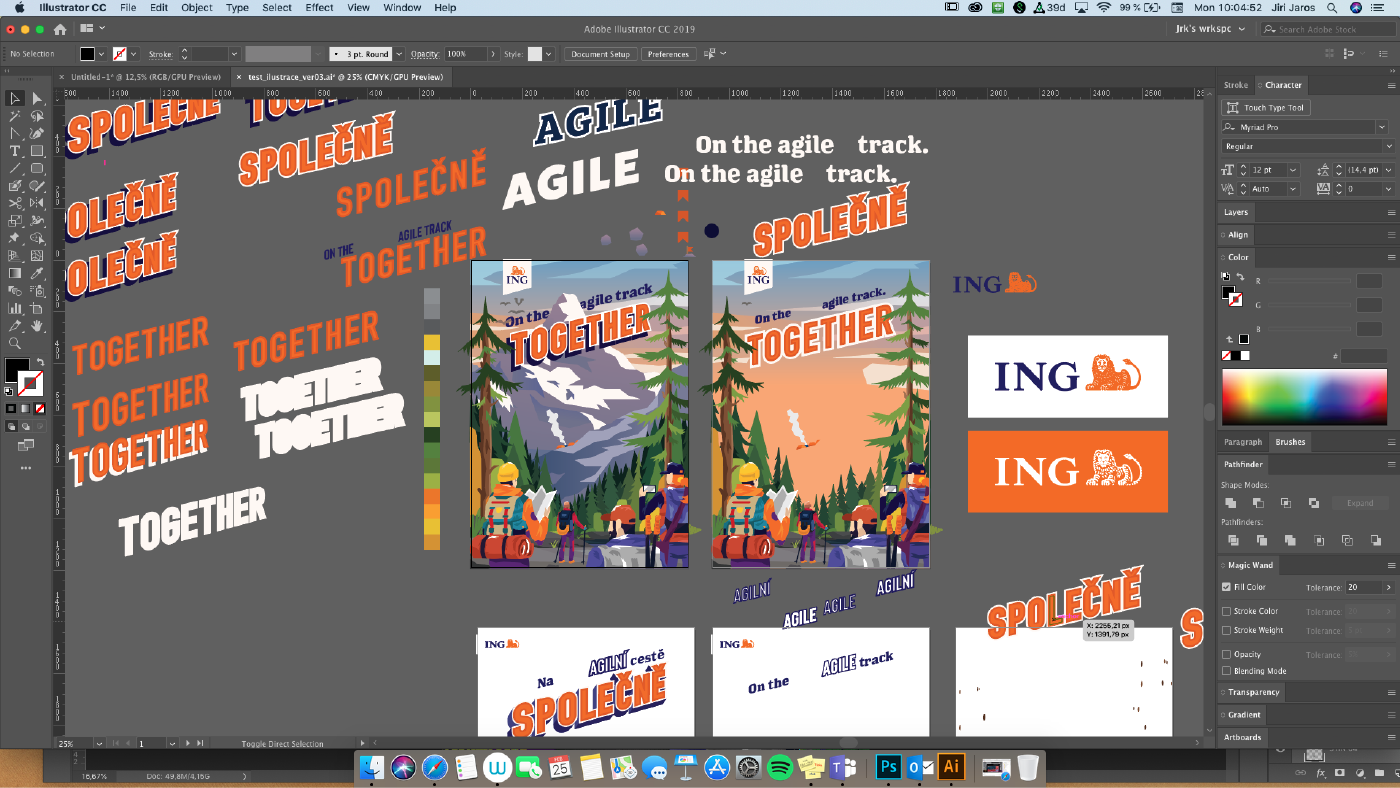This screenshot has width=1400, height=788.
Task: Open the Effect menu
Action: 320,7
